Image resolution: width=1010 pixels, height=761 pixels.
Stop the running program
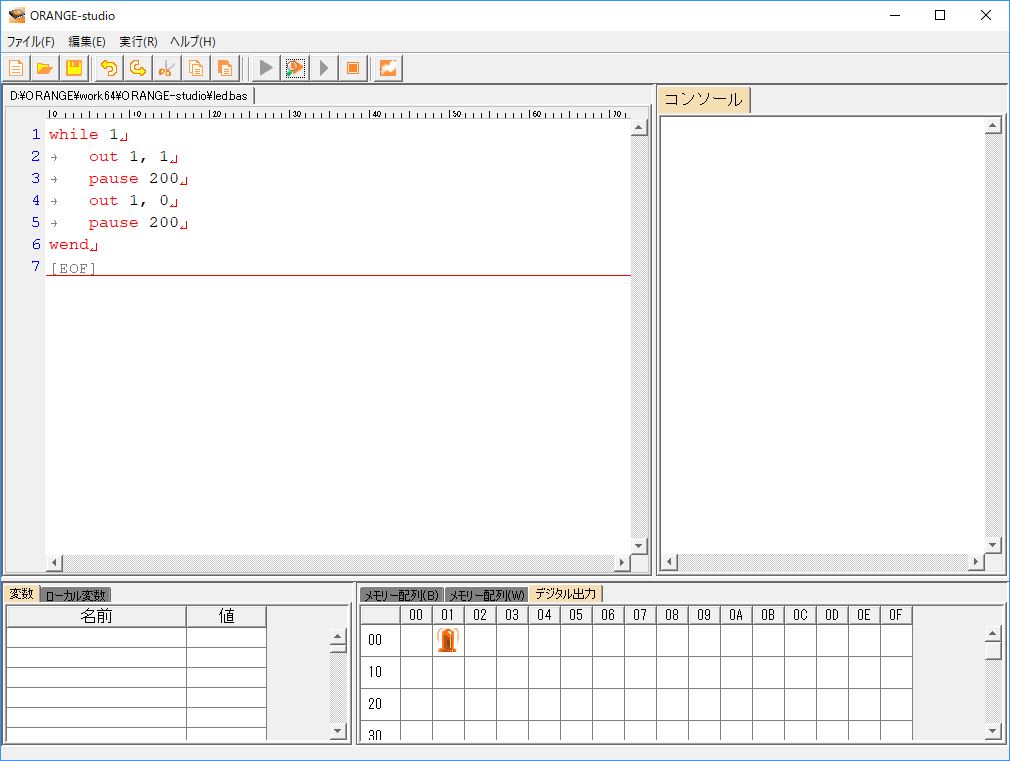click(x=353, y=68)
